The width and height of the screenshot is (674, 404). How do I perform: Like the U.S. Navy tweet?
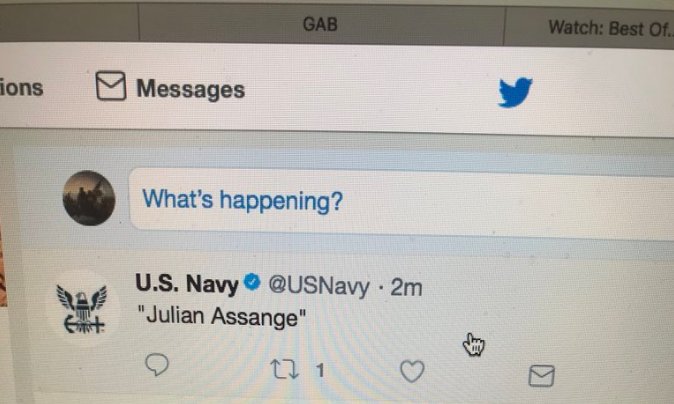[x=412, y=372]
